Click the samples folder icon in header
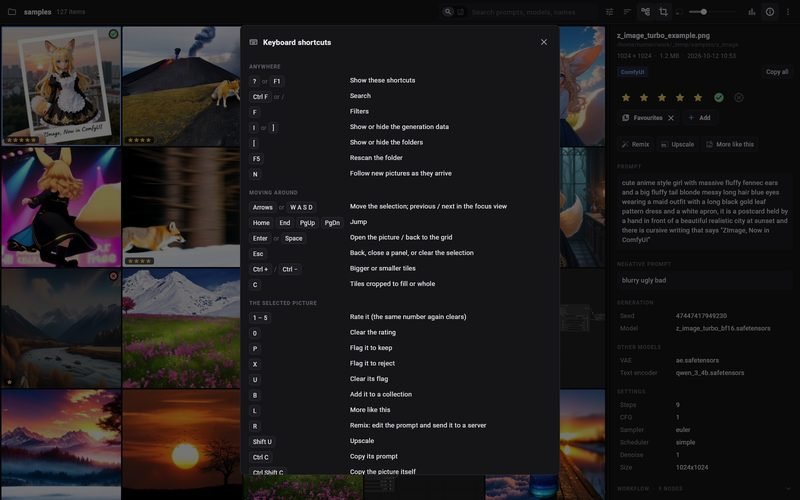 (12, 12)
